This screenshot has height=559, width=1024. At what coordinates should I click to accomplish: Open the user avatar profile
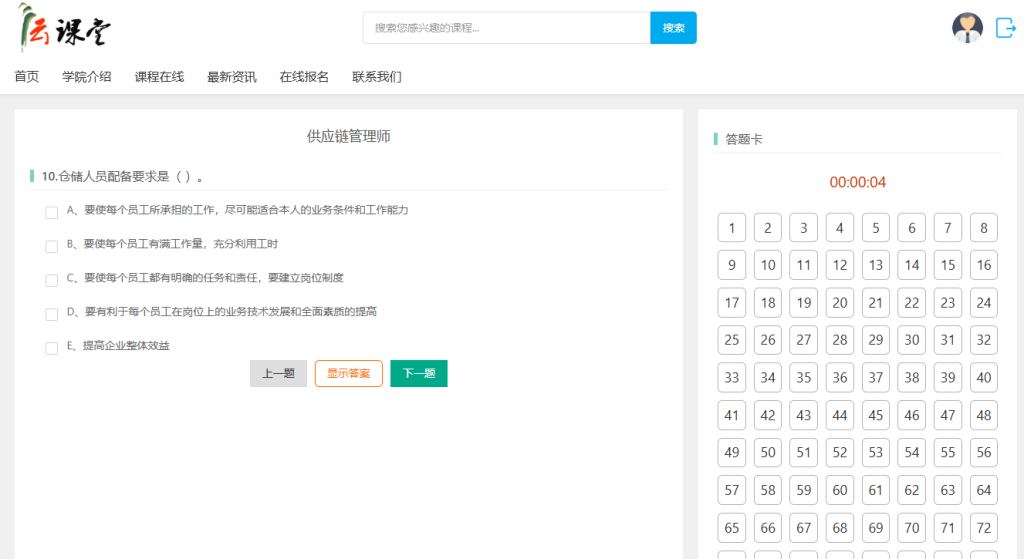[x=967, y=28]
